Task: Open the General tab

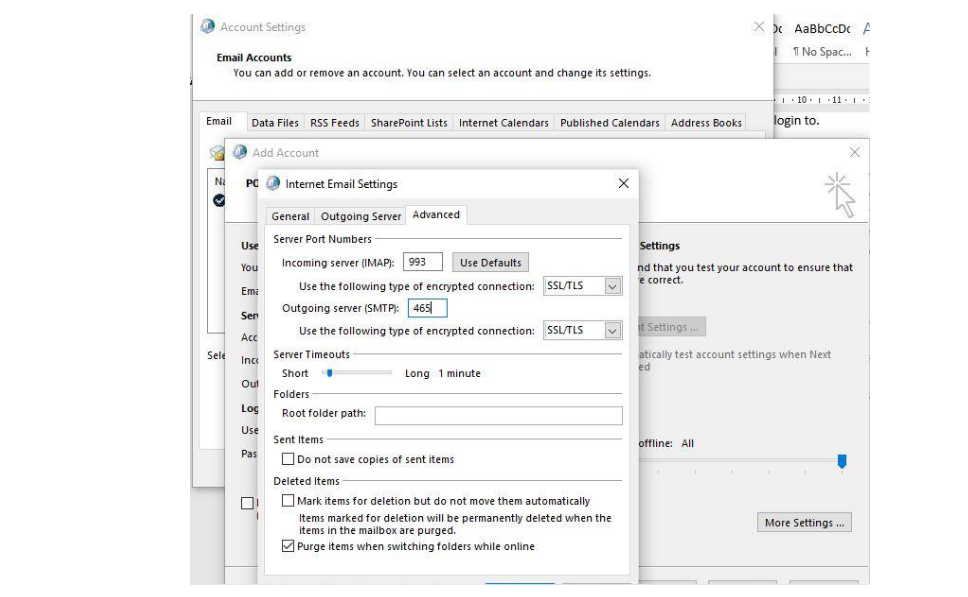Action: pyautogui.click(x=290, y=216)
